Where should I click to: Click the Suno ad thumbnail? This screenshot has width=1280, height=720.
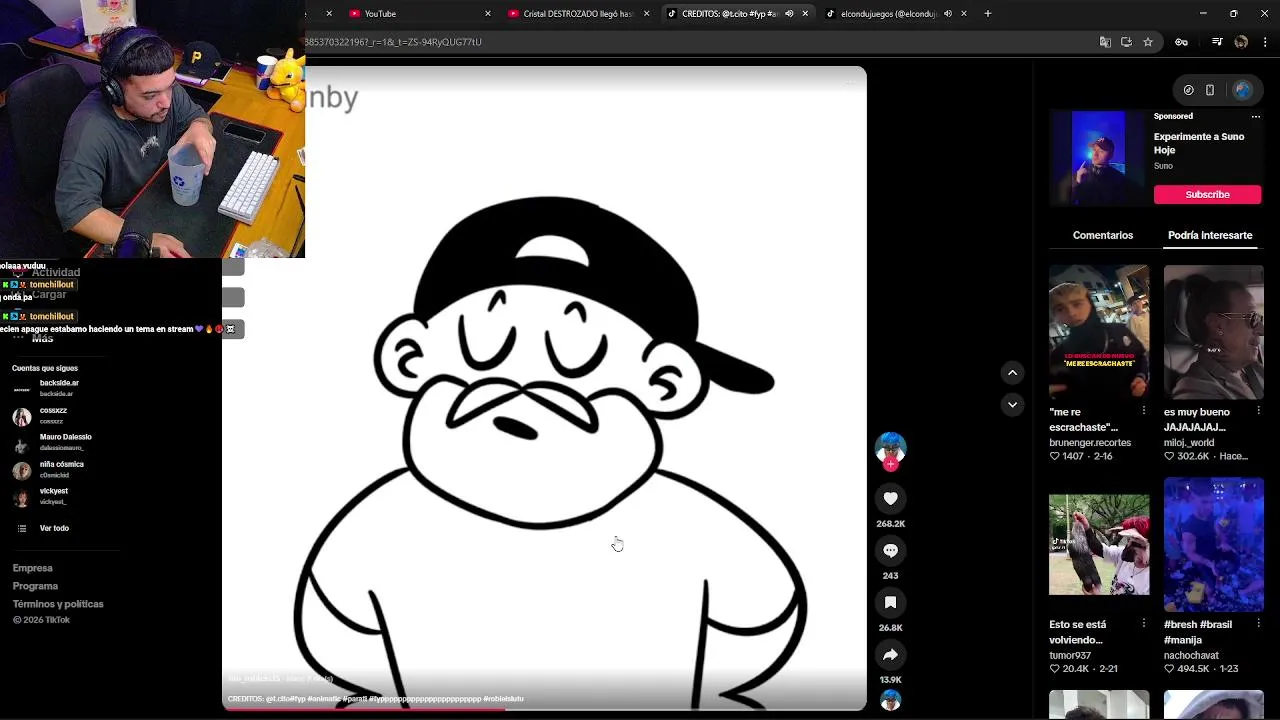pos(1098,158)
